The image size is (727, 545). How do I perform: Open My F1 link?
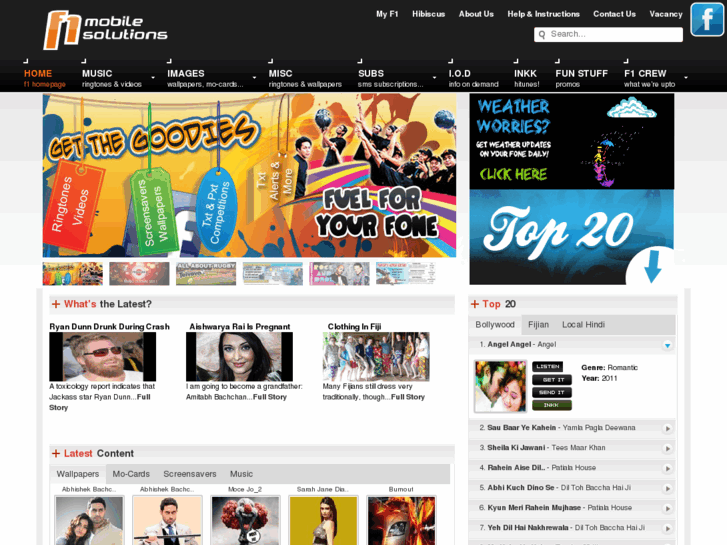387,14
